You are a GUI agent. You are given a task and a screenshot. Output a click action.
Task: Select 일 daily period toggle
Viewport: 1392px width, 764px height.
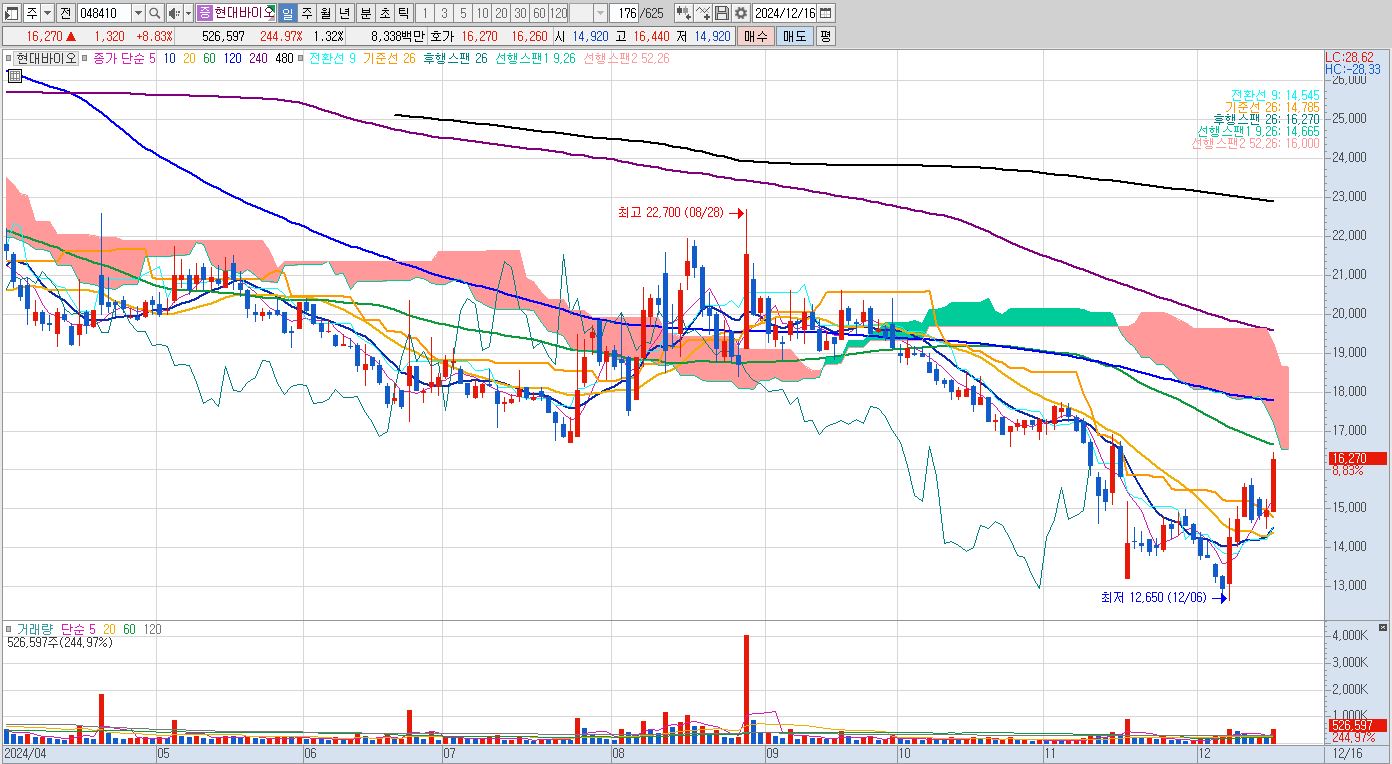coord(287,13)
